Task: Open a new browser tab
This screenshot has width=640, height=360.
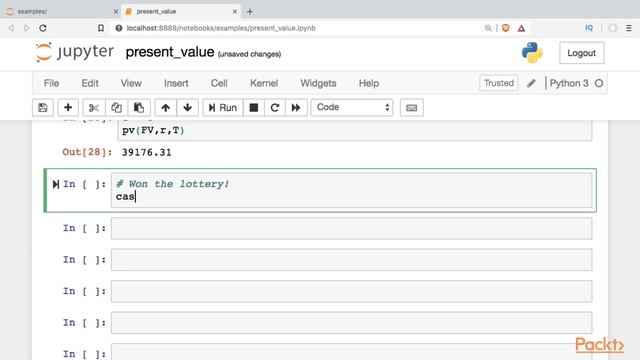Action: (250, 11)
